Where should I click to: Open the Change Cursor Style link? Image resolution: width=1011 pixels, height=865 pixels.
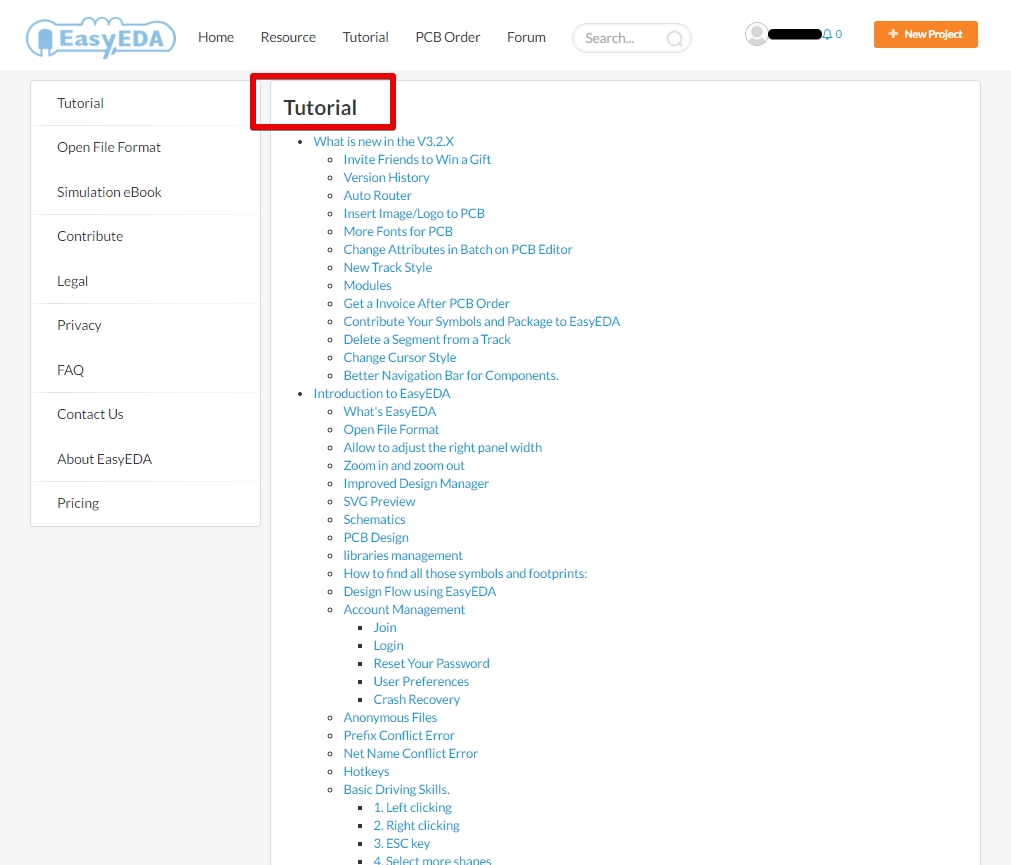pyautogui.click(x=400, y=358)
